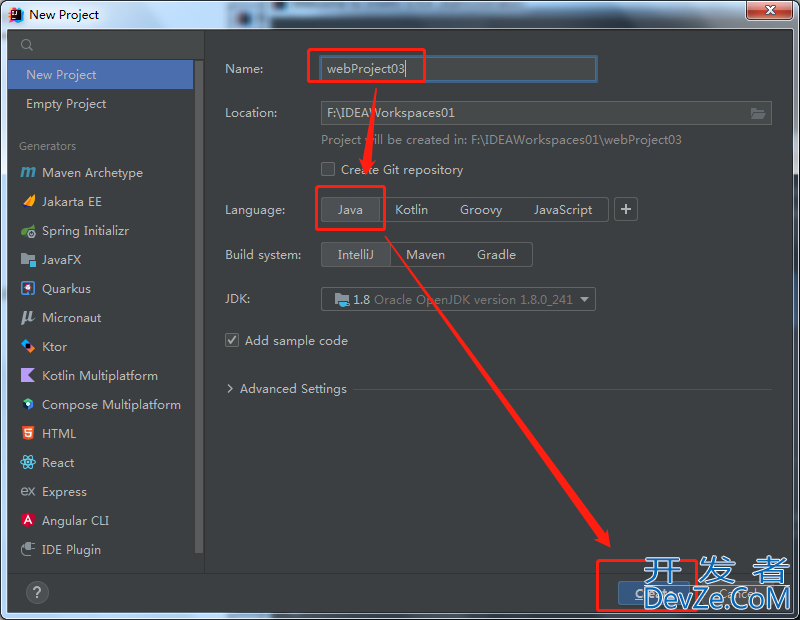
Task: Choose Gradle build system
Action: click(496, 255)
